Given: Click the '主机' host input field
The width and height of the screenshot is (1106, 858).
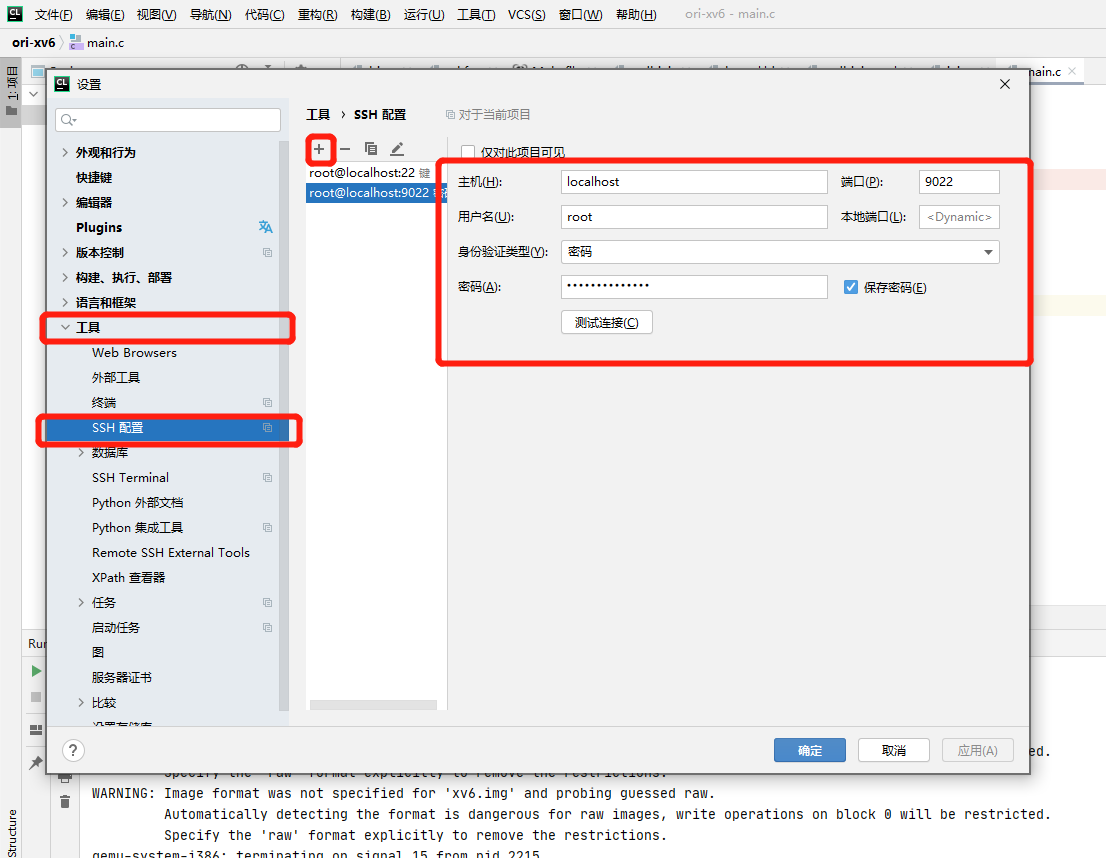Looking at the screenshot, I should click(694, 182).
